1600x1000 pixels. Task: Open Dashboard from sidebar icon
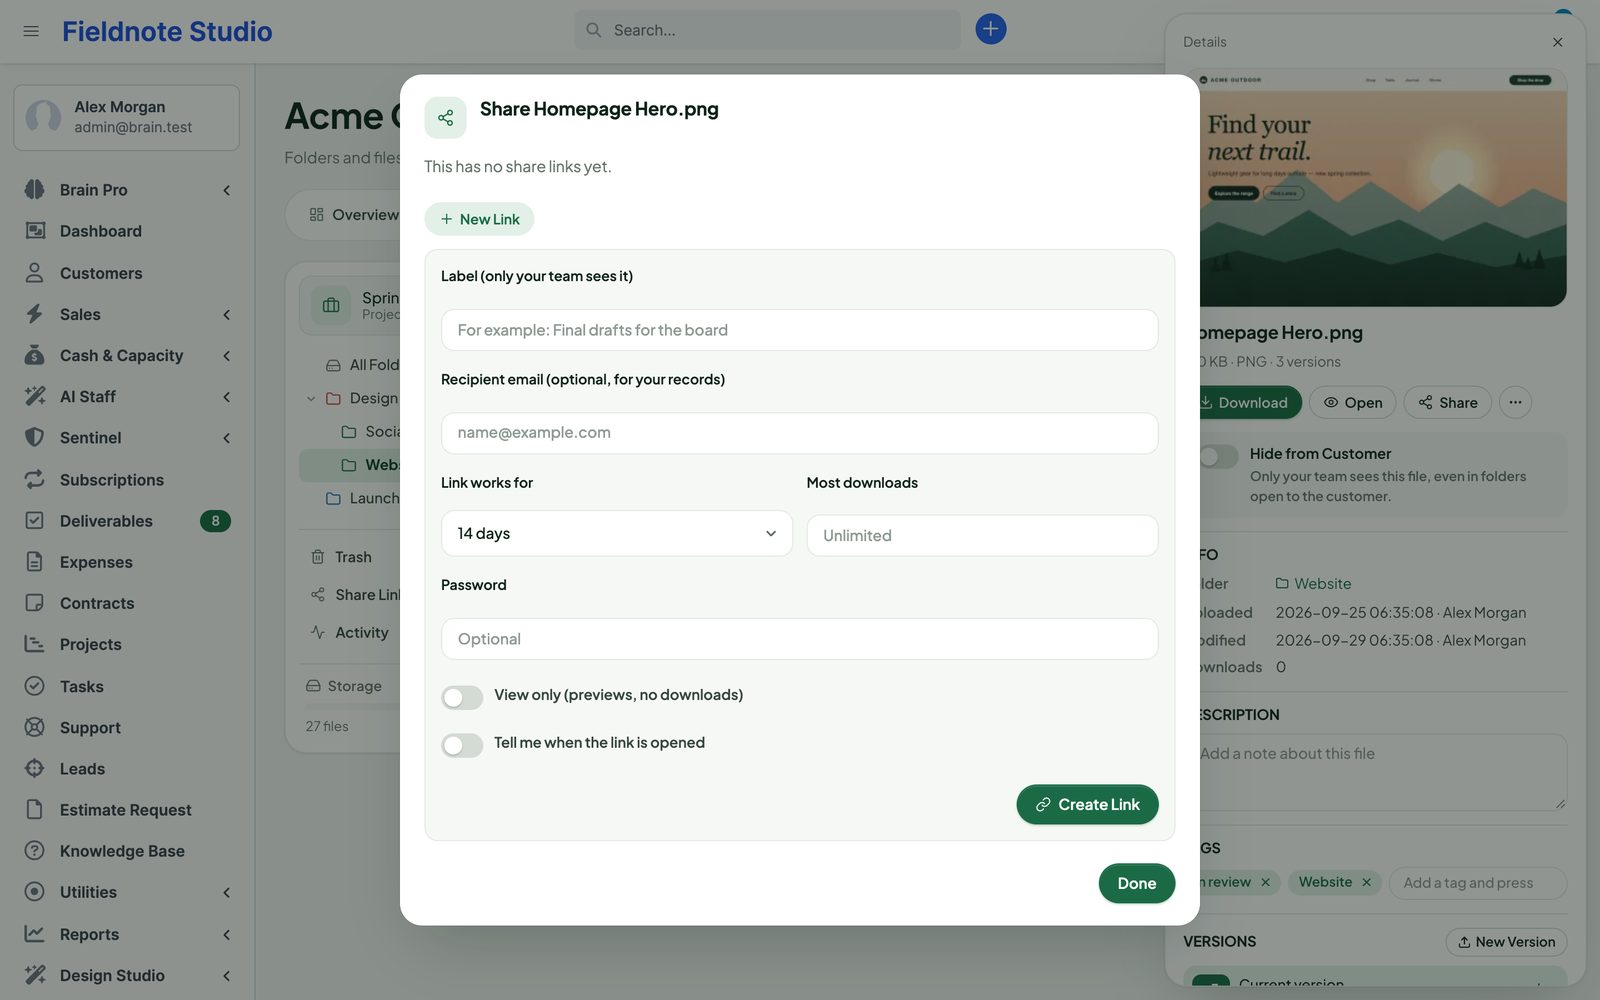tap(35, 231)
